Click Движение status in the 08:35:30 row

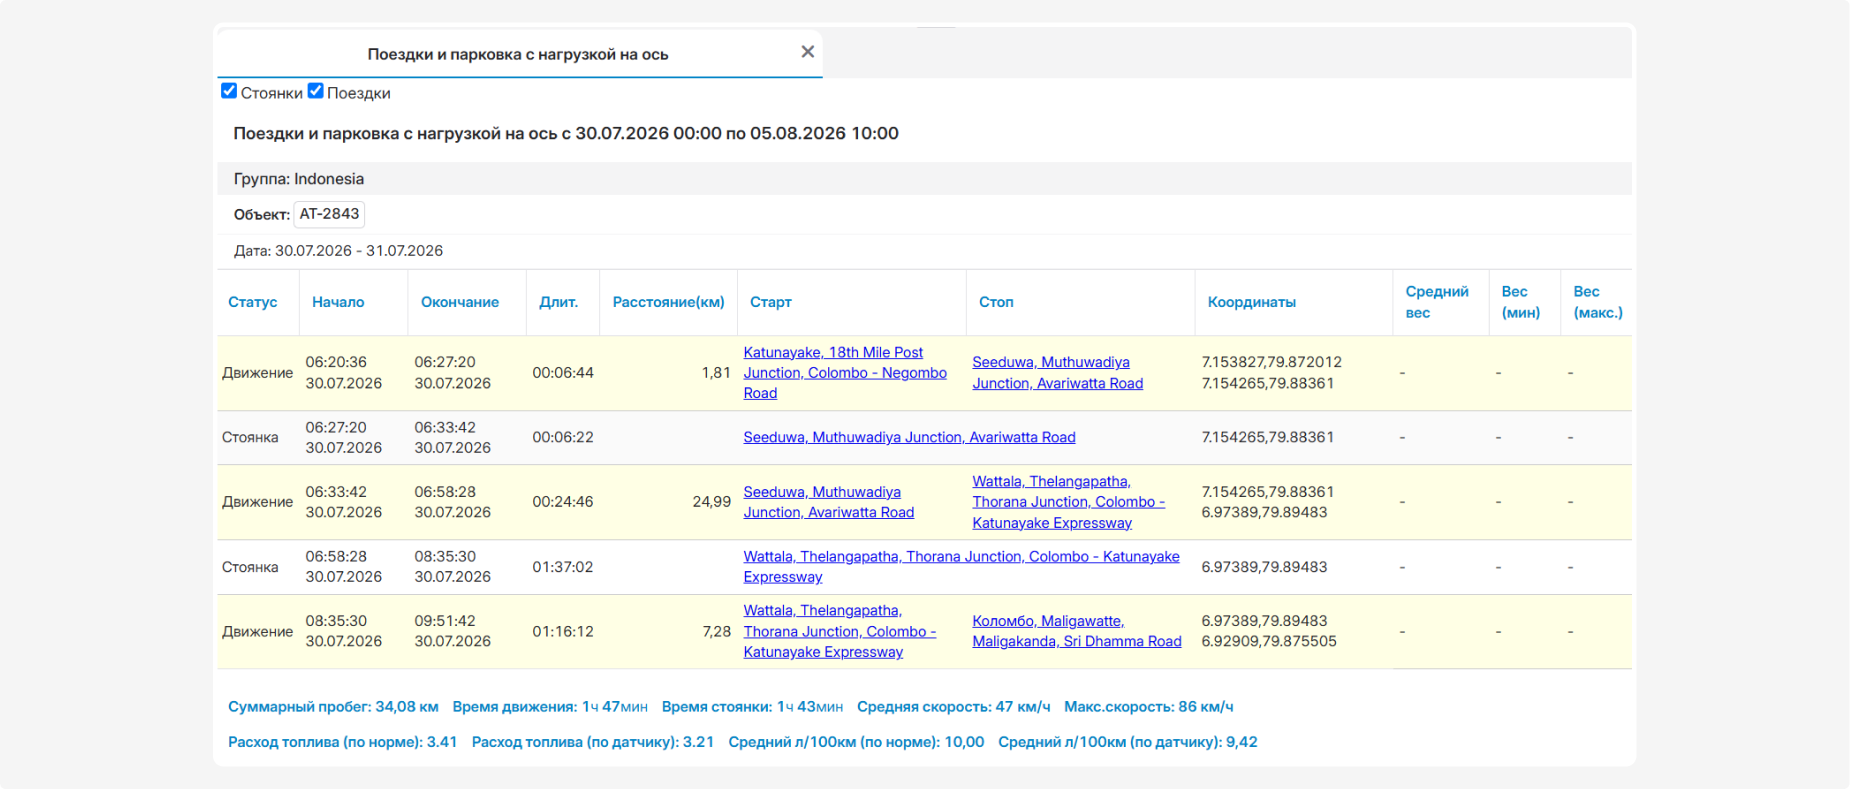pyautogui.click(x=258, y=632)
